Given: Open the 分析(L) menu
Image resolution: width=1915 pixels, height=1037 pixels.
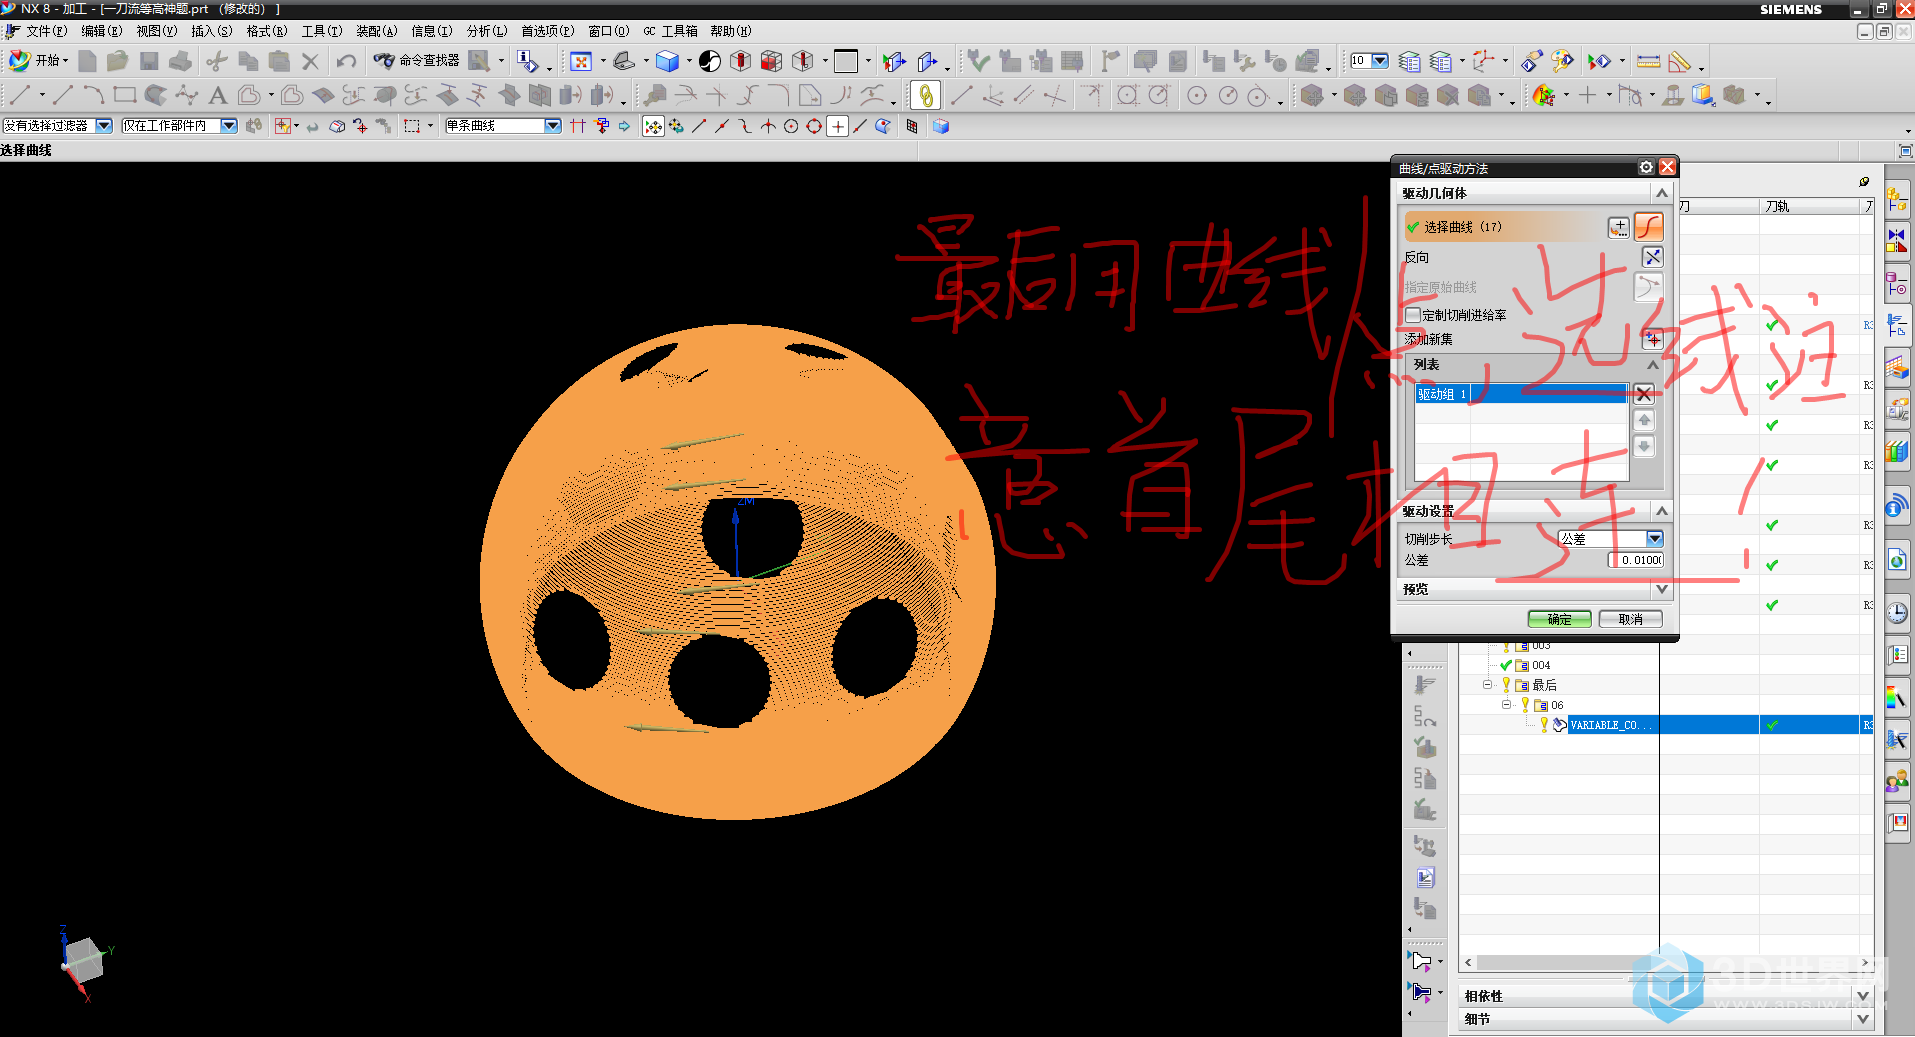Looking at the screenshot, I should tap(487, 31).
